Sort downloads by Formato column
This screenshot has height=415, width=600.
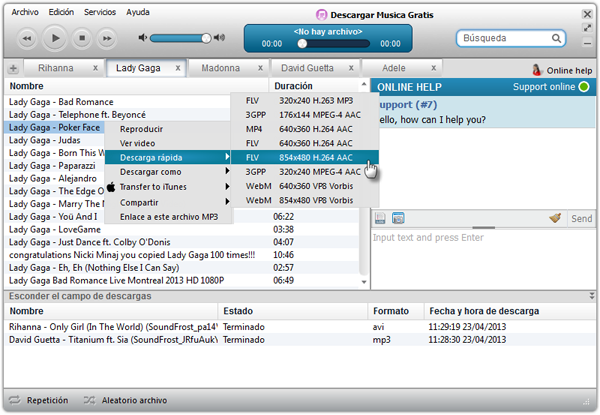pyautogui.click(x=396, y=311)
